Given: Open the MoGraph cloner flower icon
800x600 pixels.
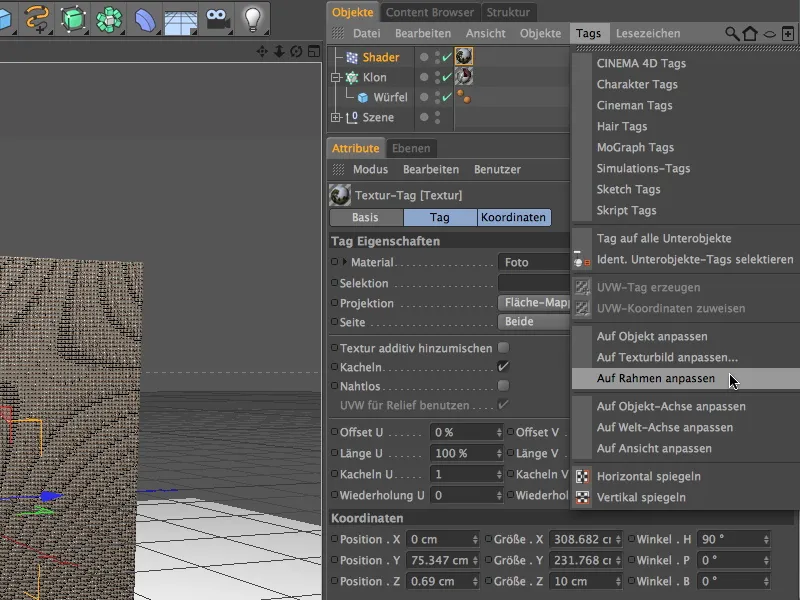Looking at the screenshot, I should coord(109,19).
